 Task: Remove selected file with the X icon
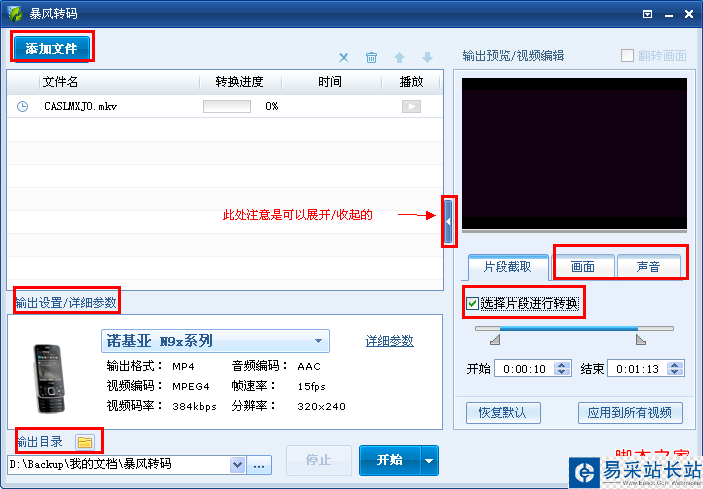(x=343, y=58)
